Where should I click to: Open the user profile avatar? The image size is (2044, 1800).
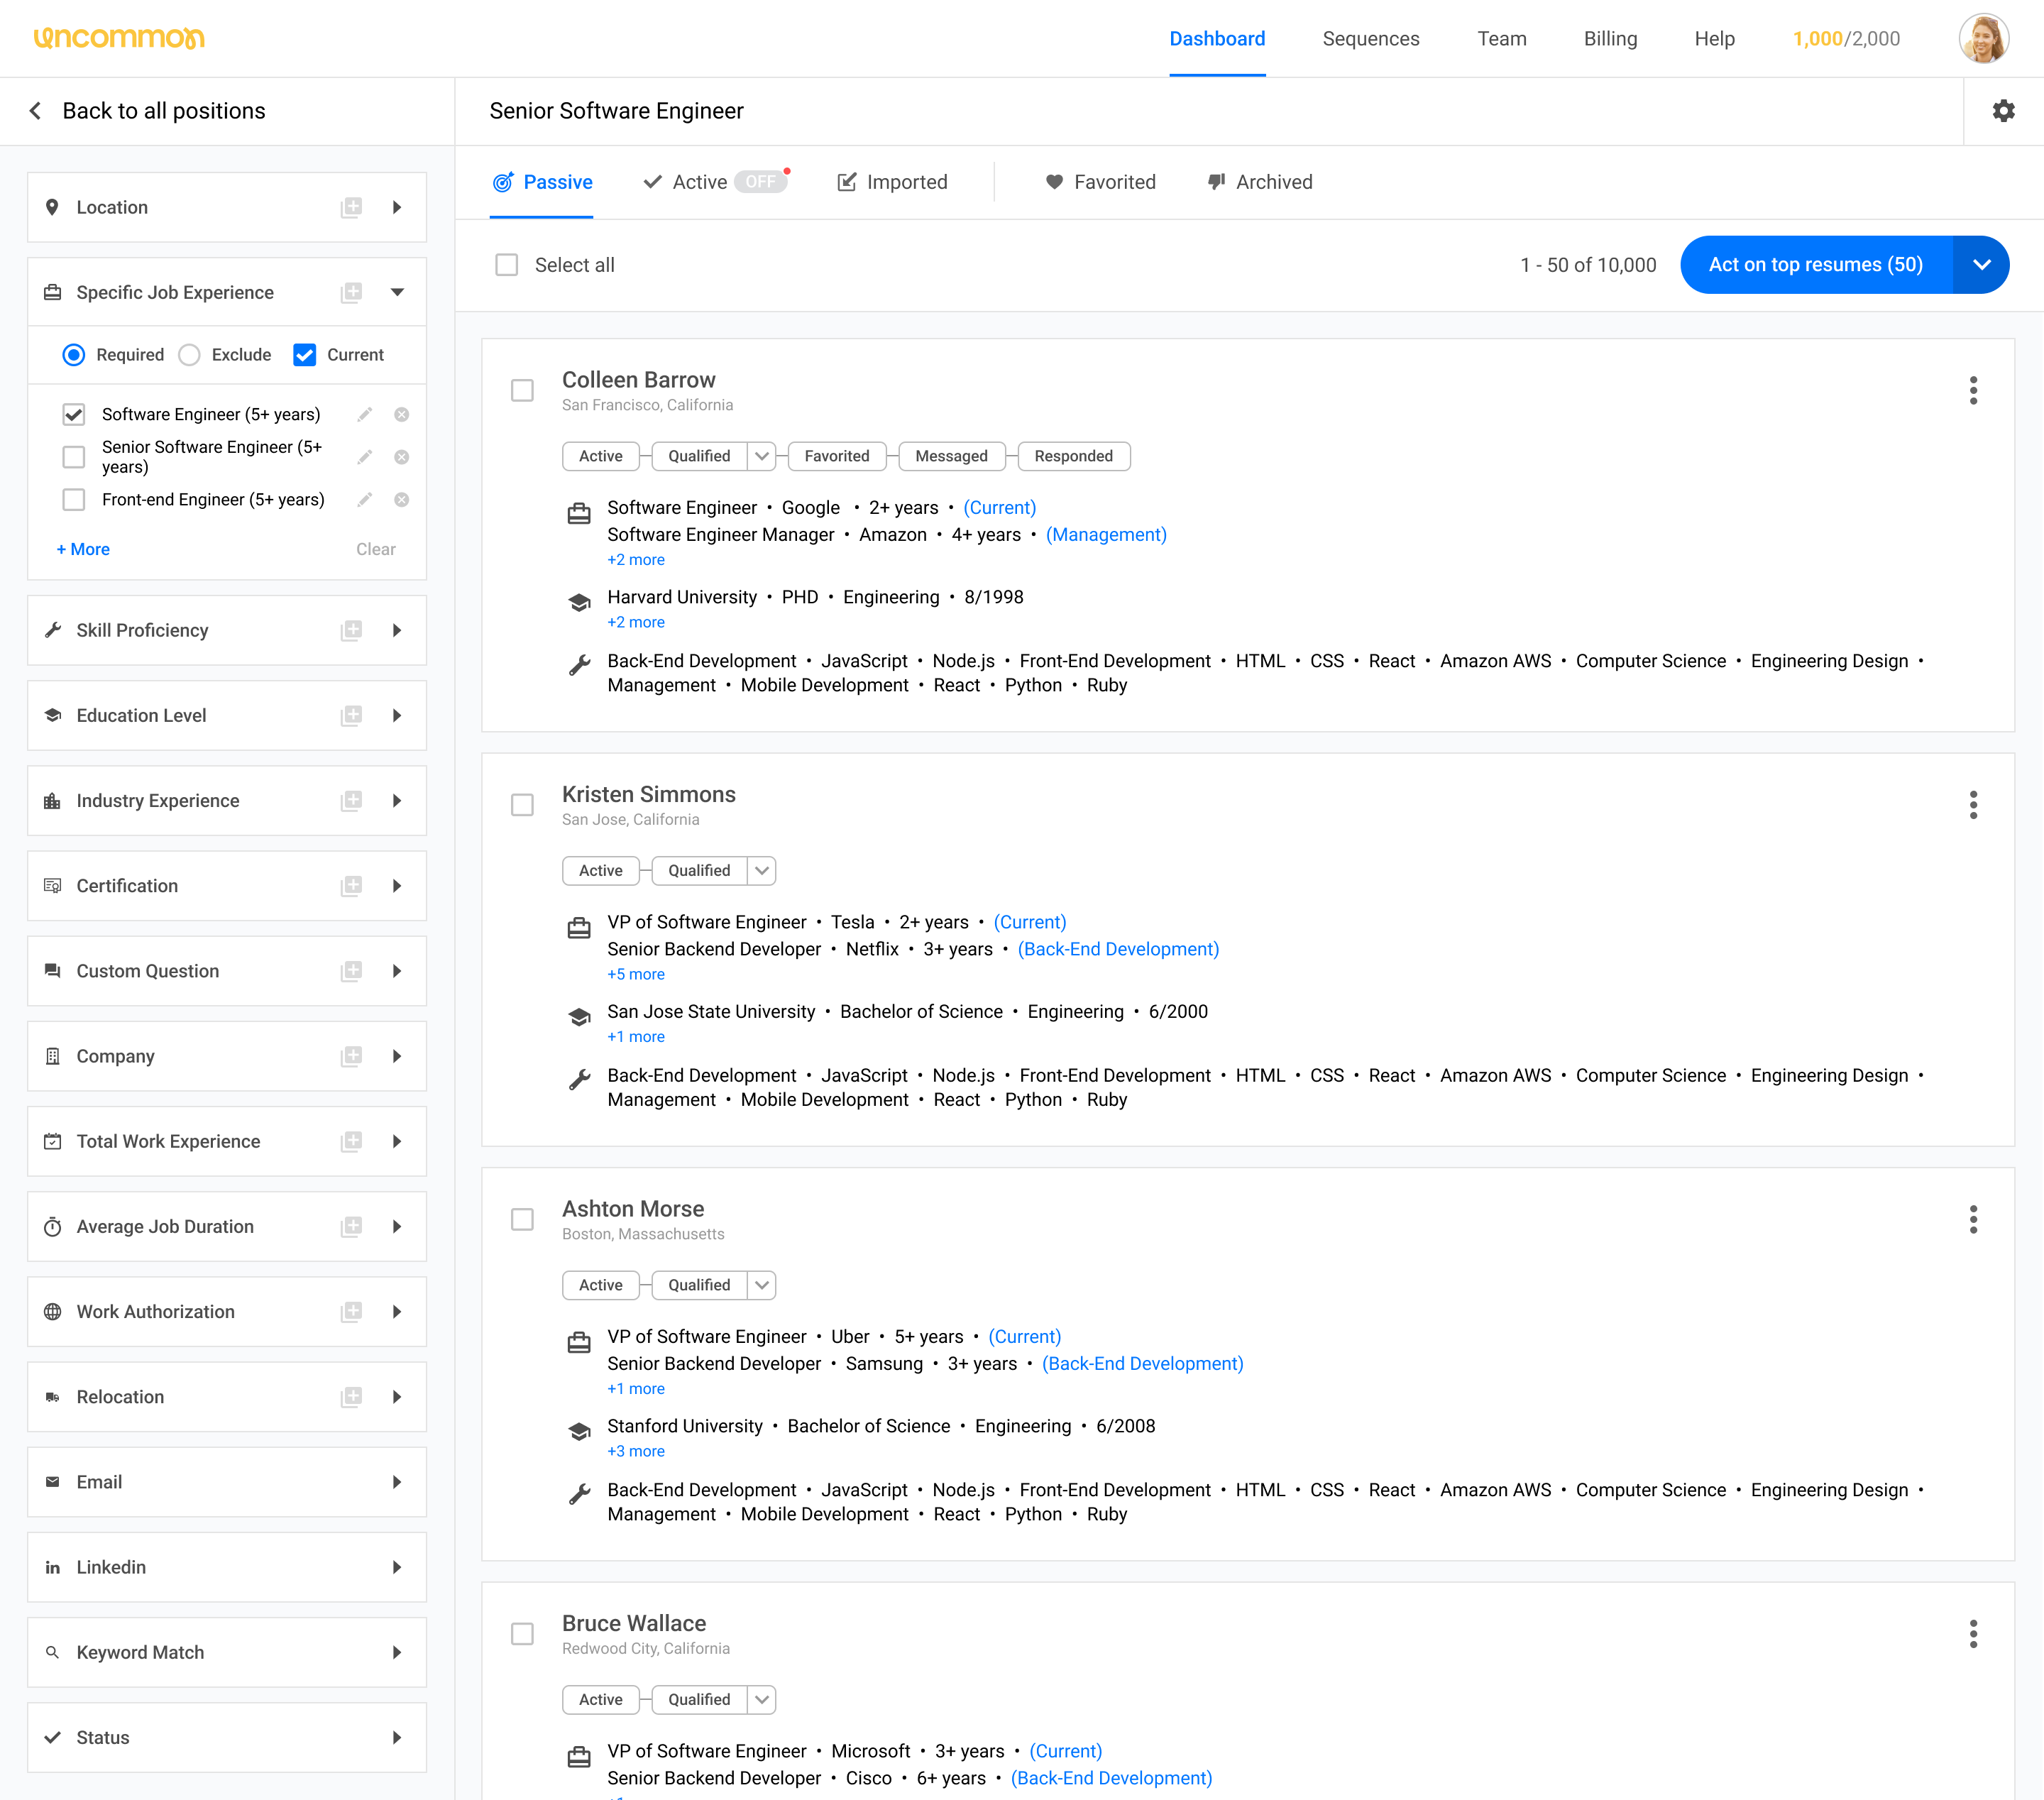[1984, 38]
